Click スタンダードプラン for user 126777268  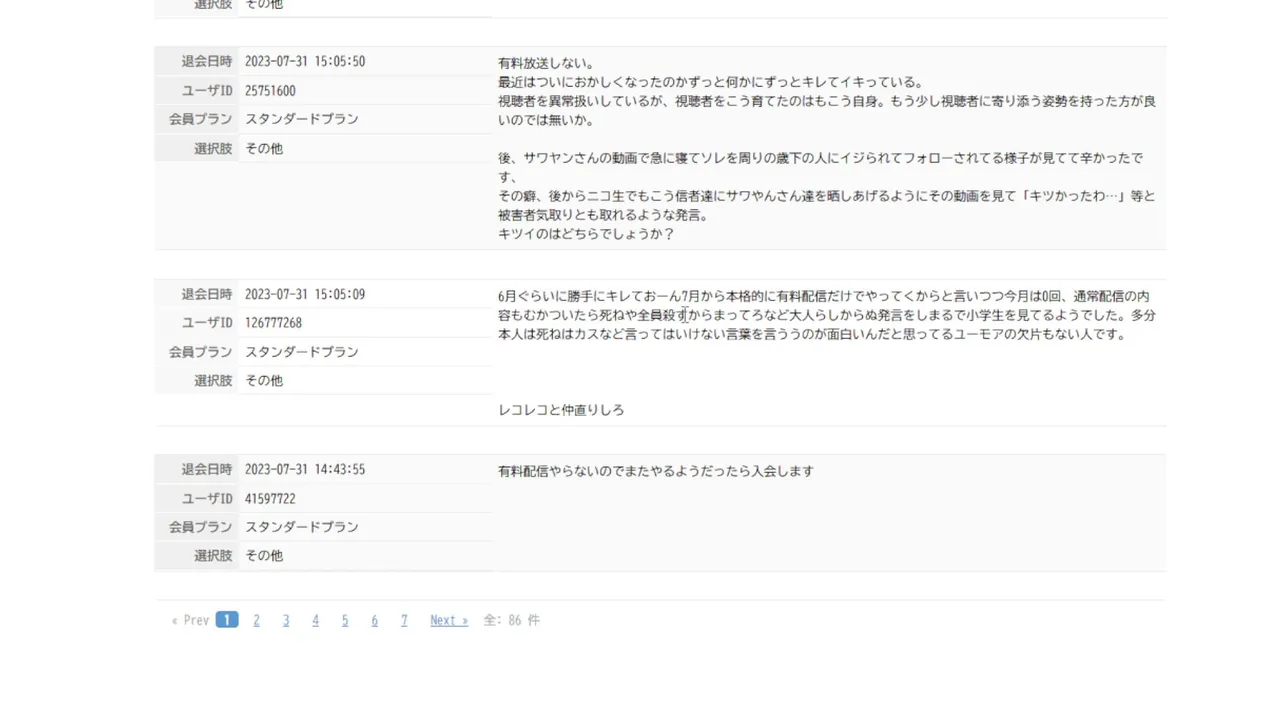pos(302,352)
